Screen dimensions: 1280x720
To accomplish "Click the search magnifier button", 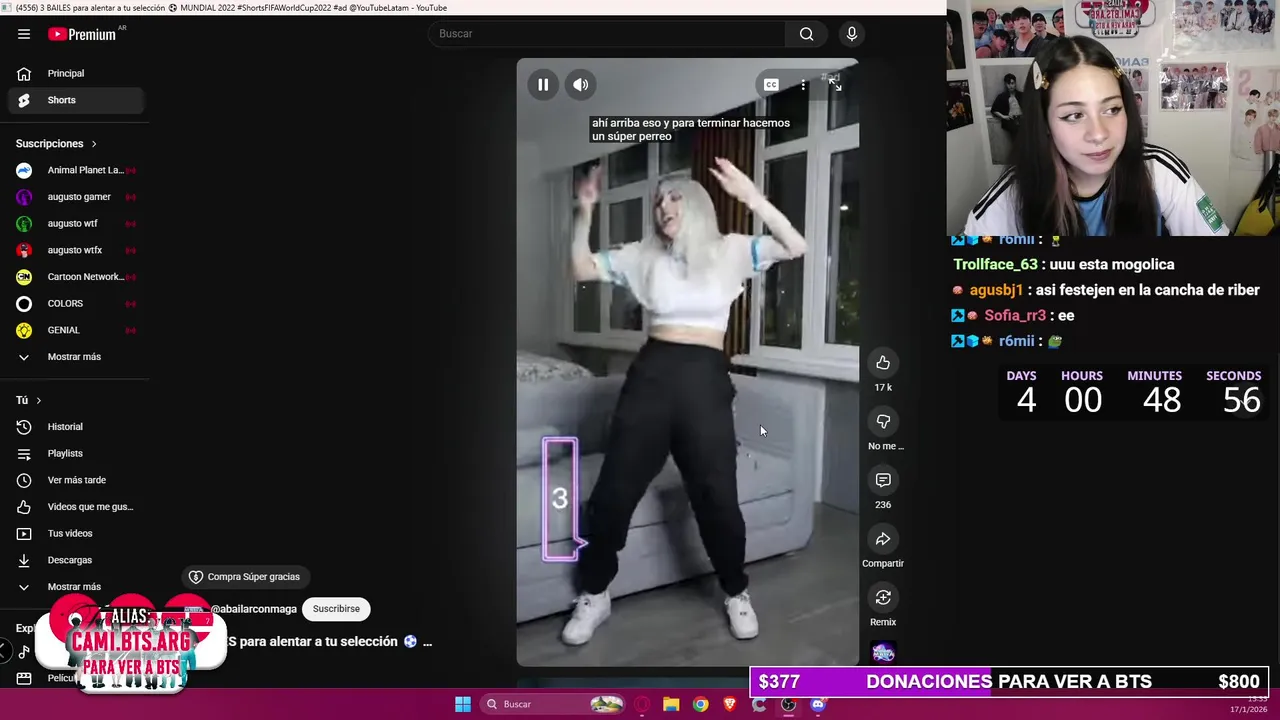I will pos(806,34).
